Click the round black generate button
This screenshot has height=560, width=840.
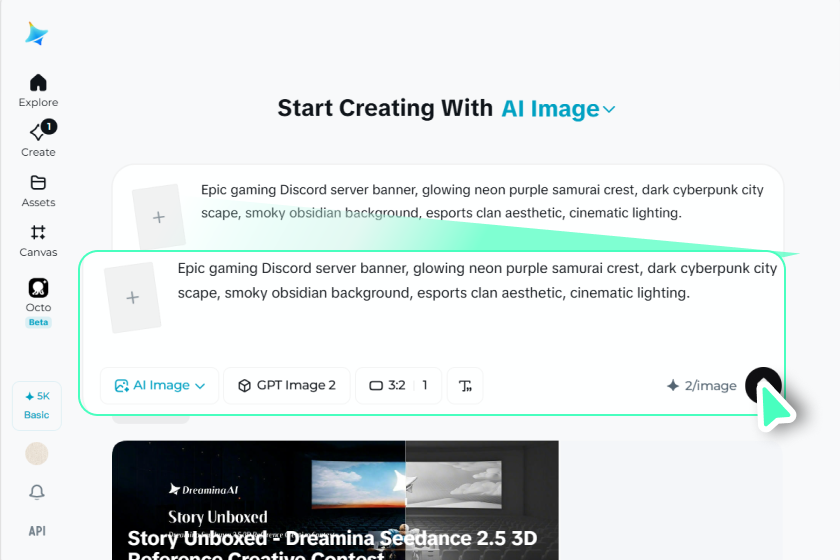pos(763,385)
